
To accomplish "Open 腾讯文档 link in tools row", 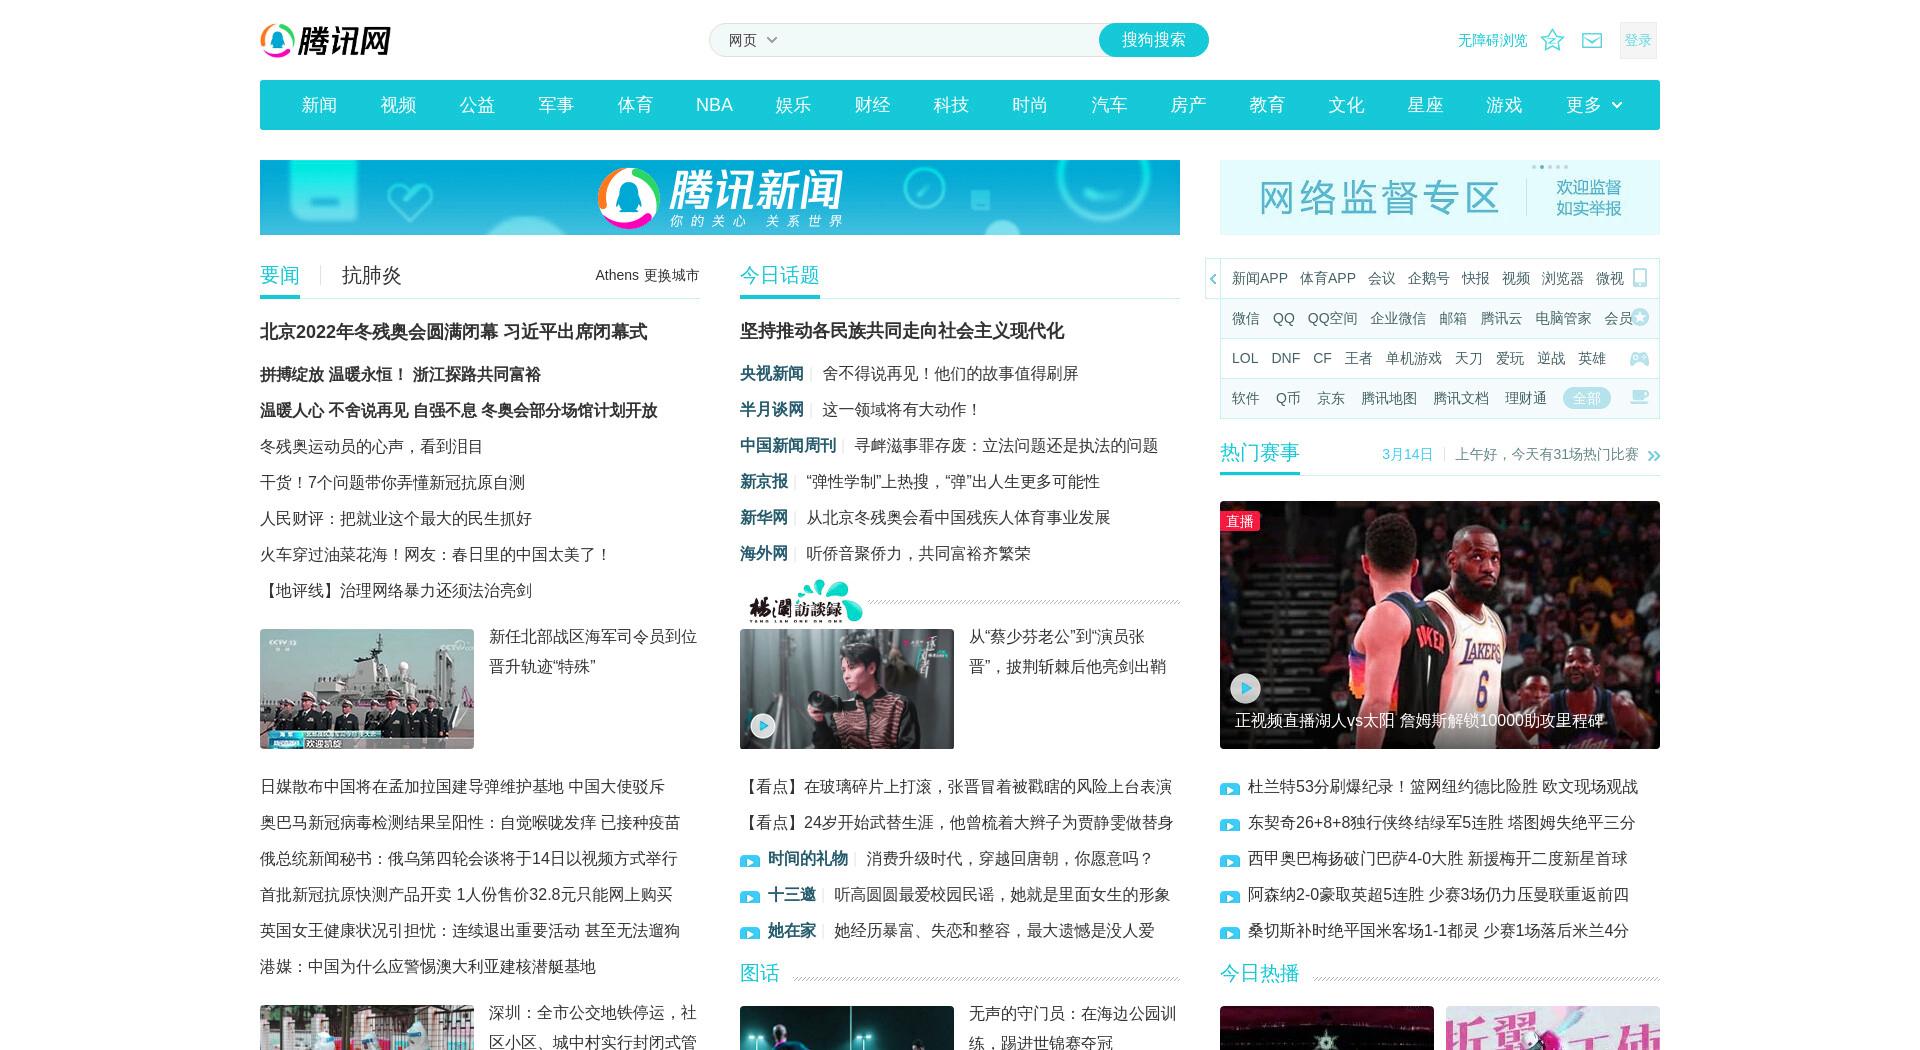I will (x=1461, y=398).
